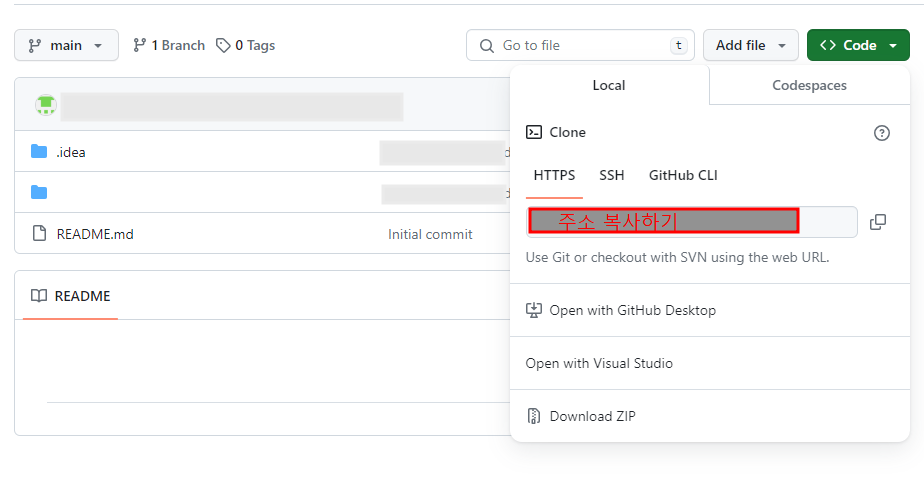Screen dimensions: 924x500
Task: Switch to the Codespaces tab
Action: [x=809, y=85]
